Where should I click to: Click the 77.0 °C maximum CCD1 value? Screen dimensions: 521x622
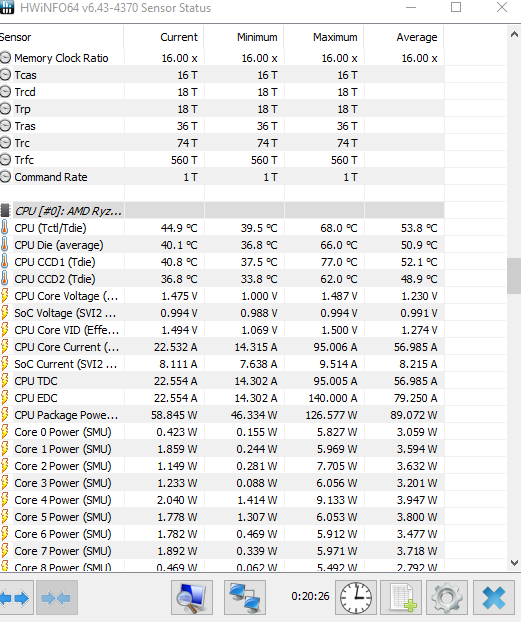coord(339,262)
